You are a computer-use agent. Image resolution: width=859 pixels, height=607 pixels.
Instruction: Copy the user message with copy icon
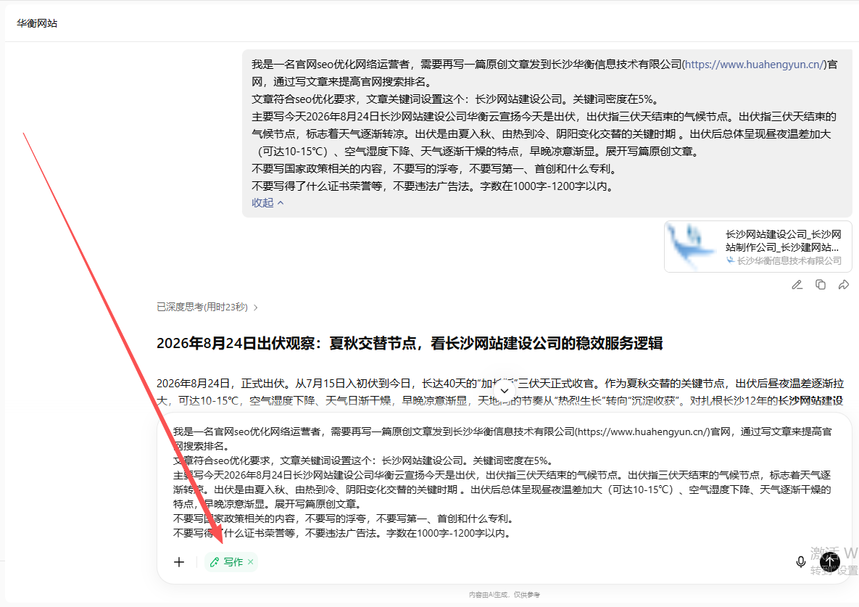pyautogui.click(x=820, y=285)
